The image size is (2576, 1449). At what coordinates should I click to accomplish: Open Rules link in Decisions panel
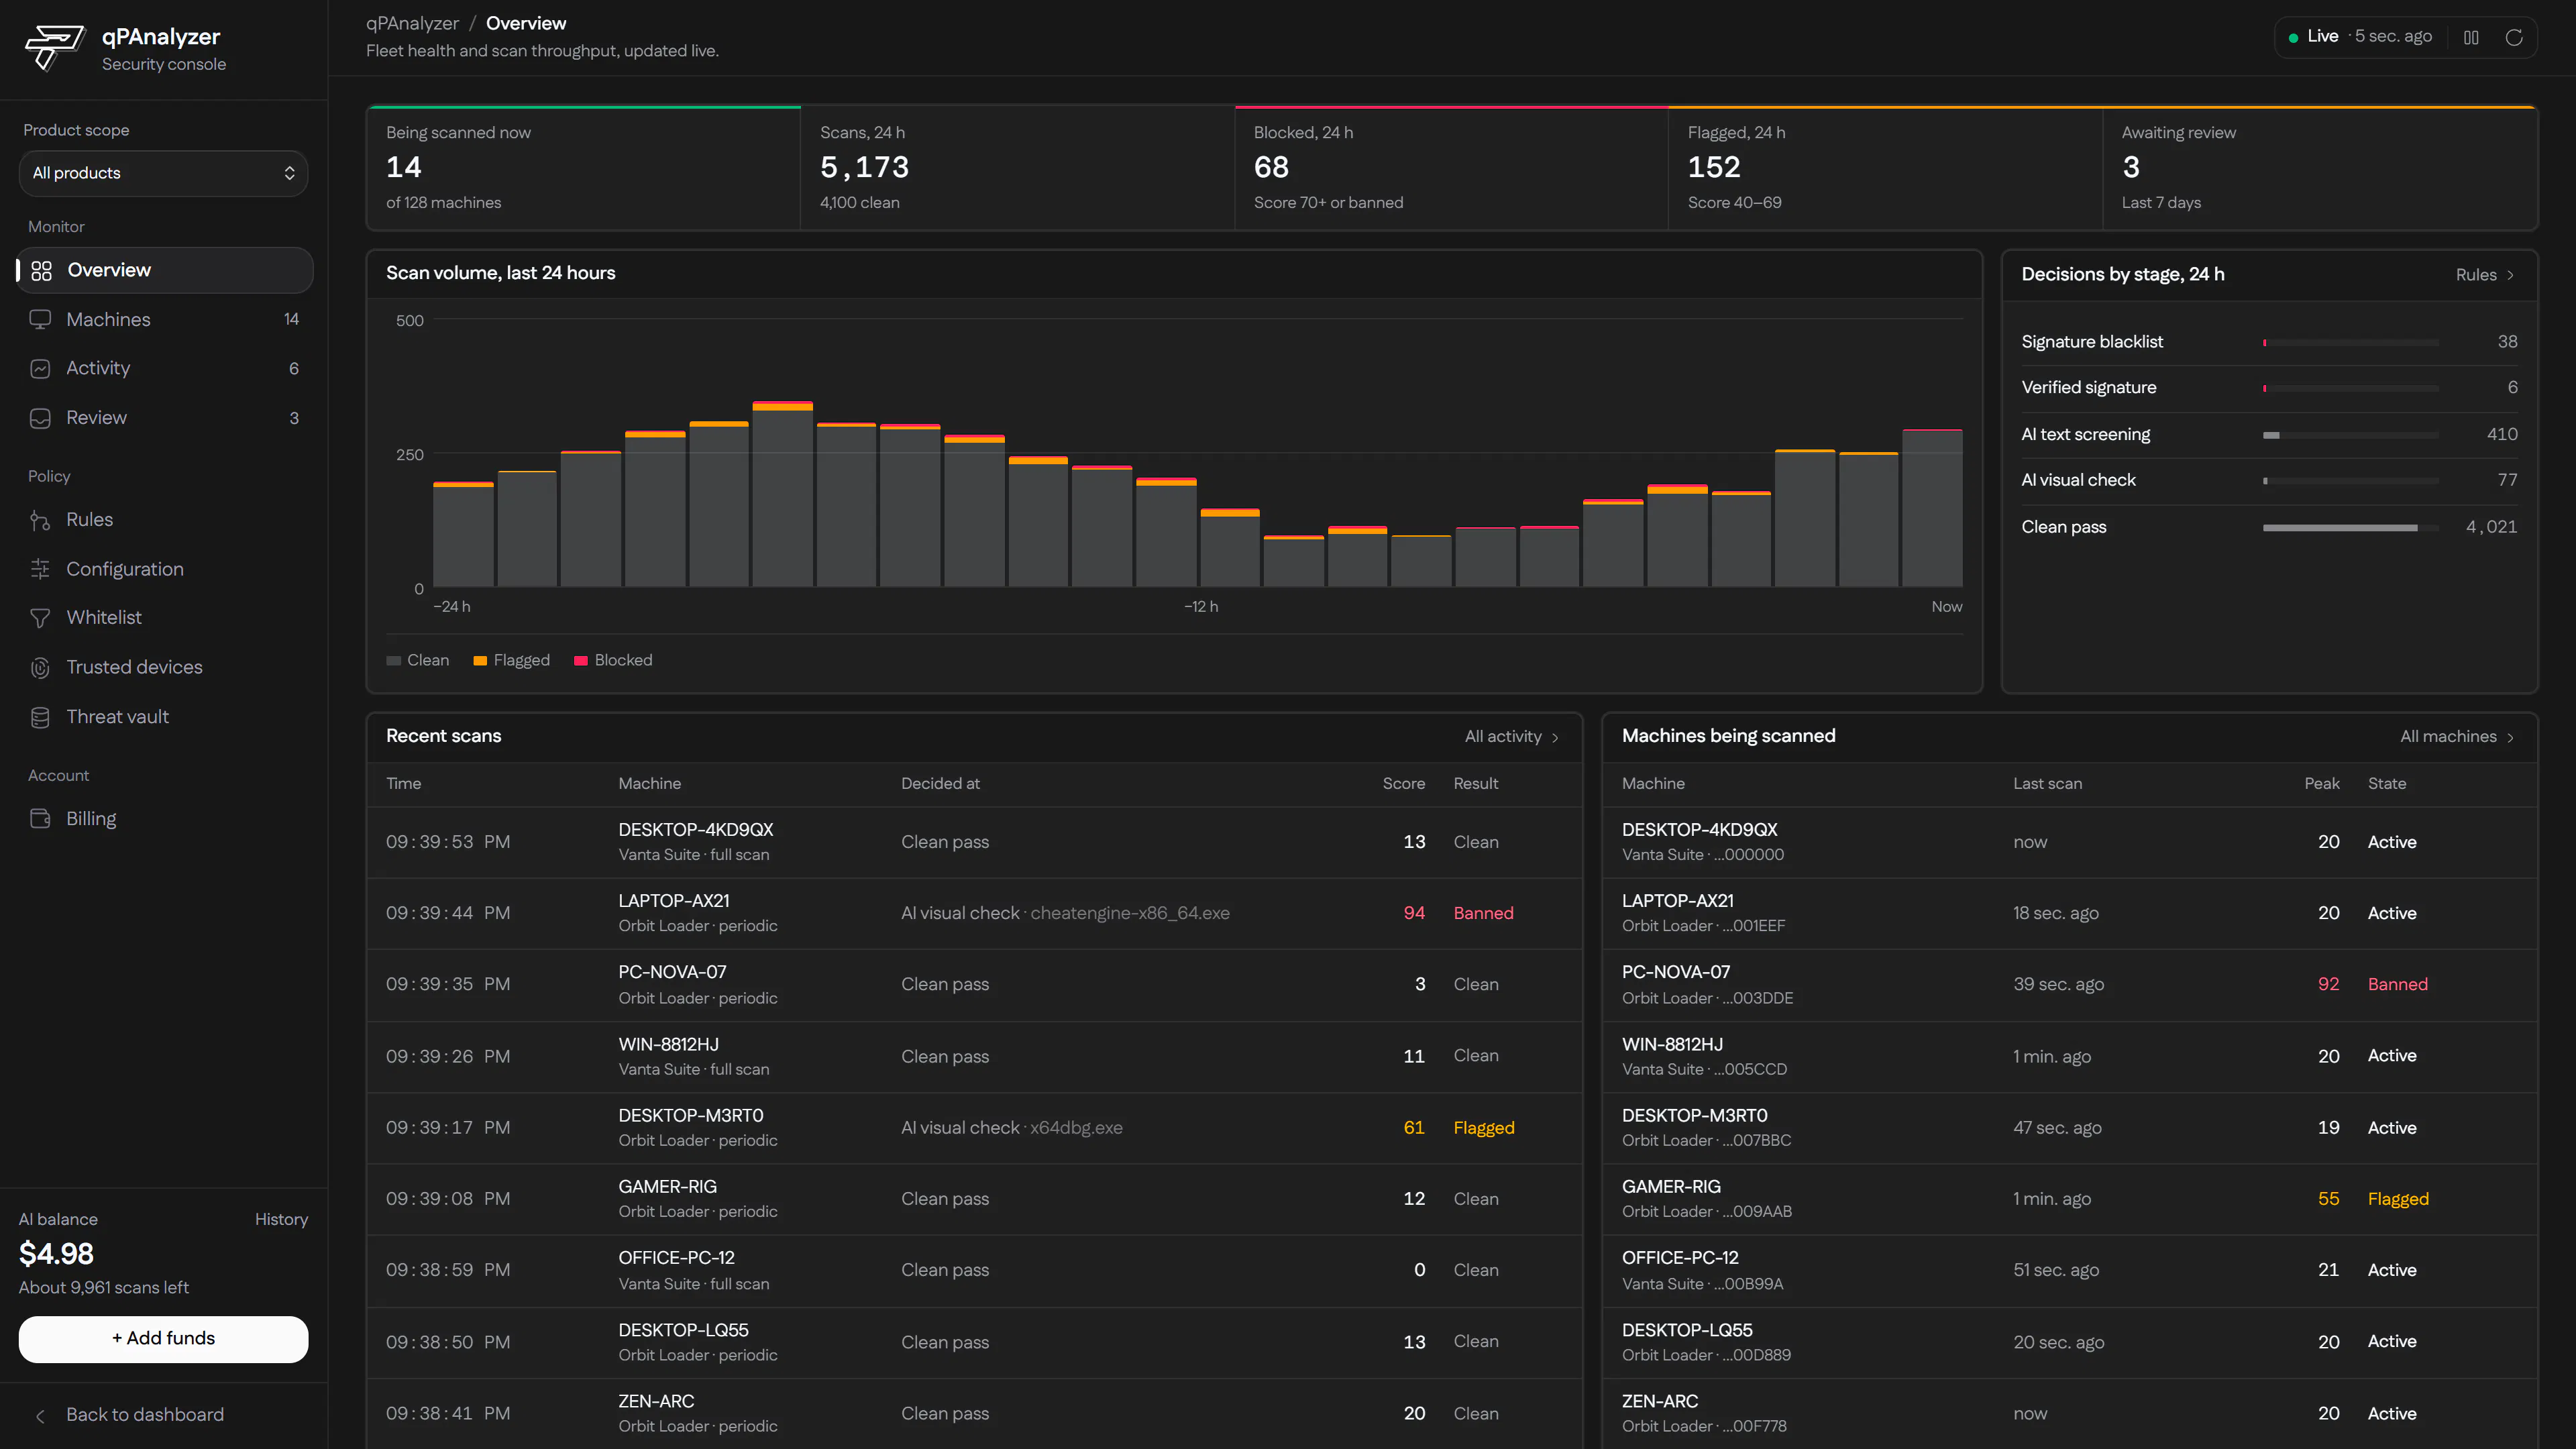pos(2485,275)
